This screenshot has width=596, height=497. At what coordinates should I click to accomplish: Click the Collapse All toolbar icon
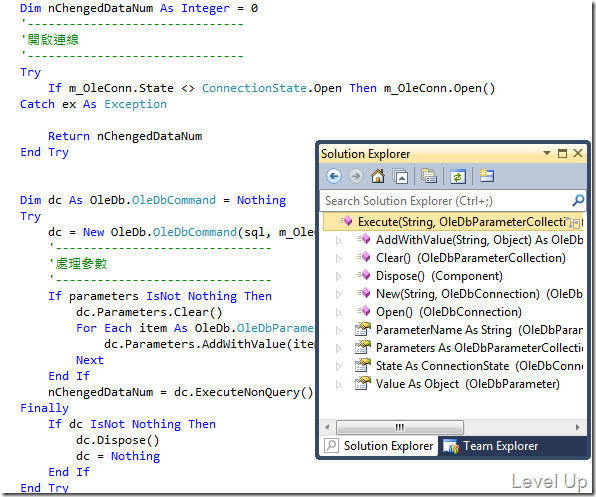coord(400,176)
